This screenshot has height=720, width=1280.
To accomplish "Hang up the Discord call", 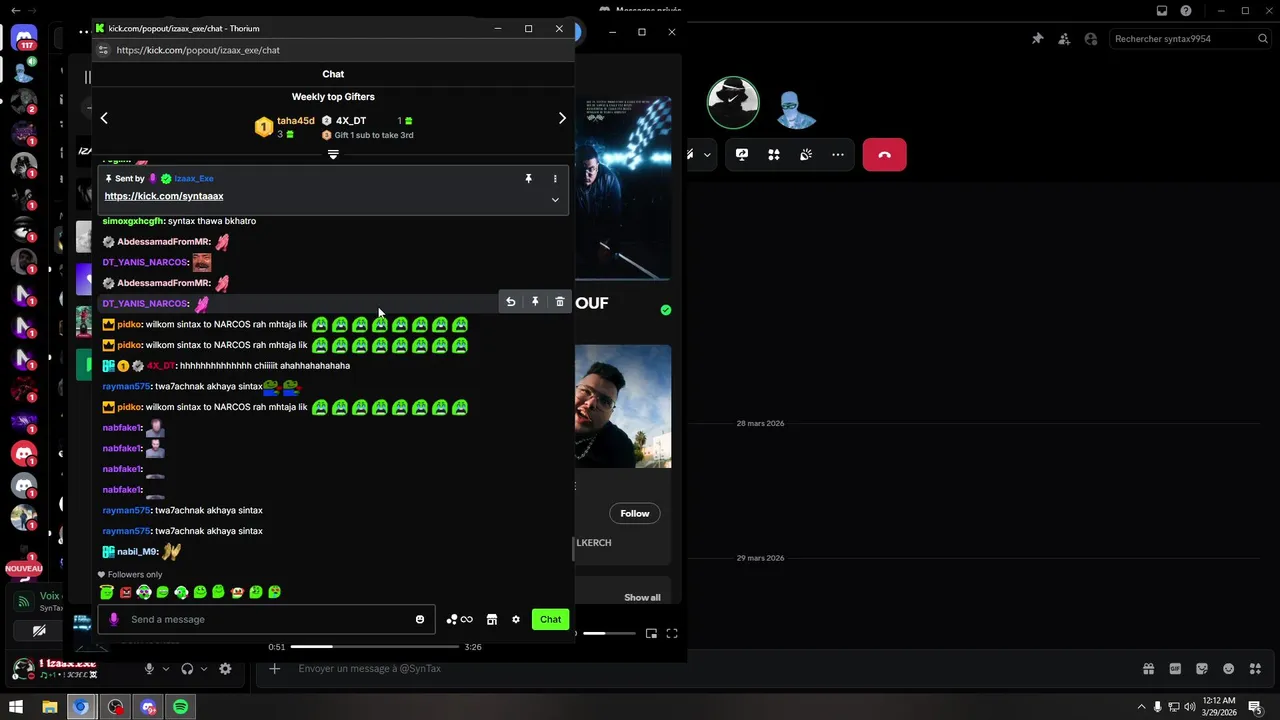I will point(884,155).
